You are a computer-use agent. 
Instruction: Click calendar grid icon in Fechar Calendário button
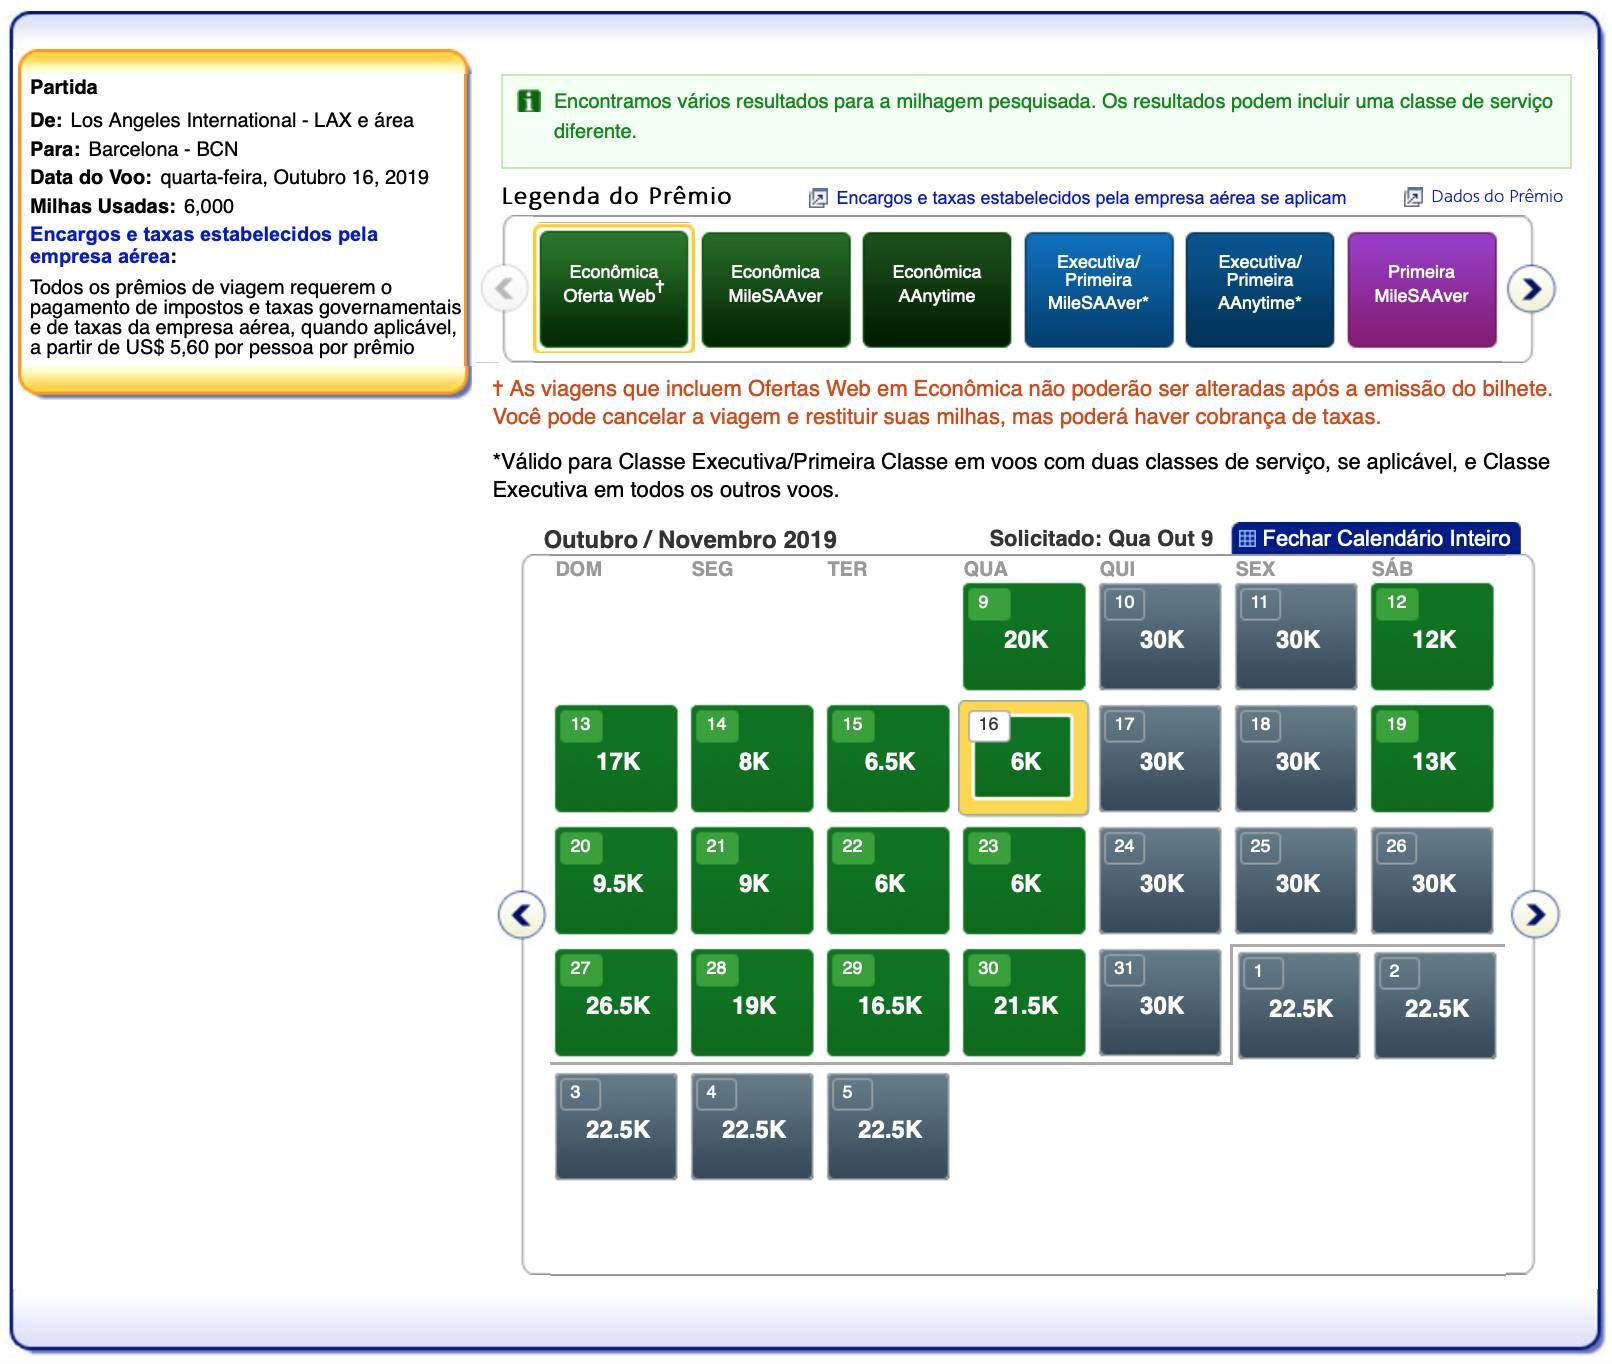click(1247, 538)
